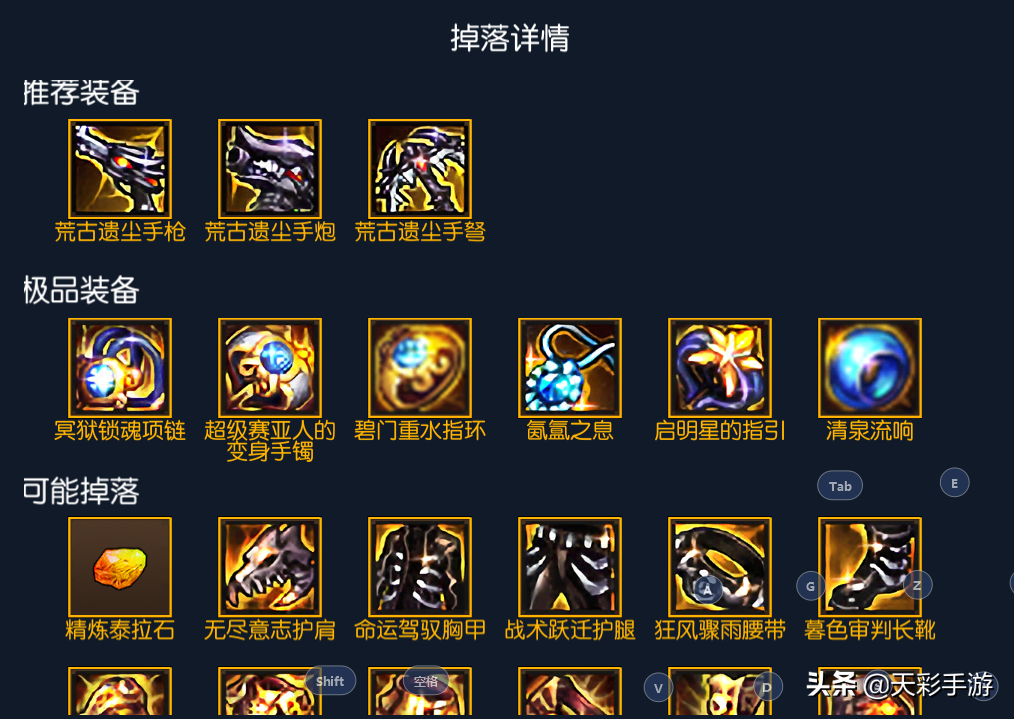The height and width of the screenshot is (719, 1014).
Task: Click the 无尽意志护肩 item name label
Action: pos(270,630)
